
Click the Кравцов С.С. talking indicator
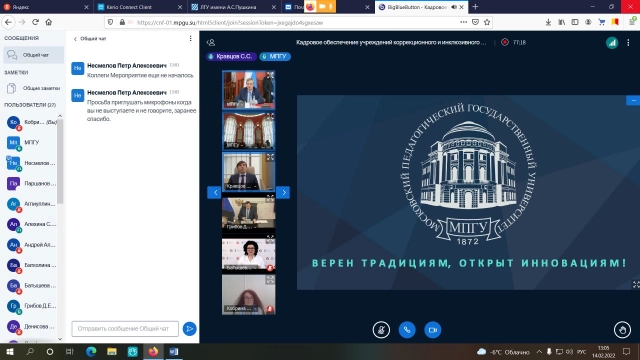click(x=231, y=56)
